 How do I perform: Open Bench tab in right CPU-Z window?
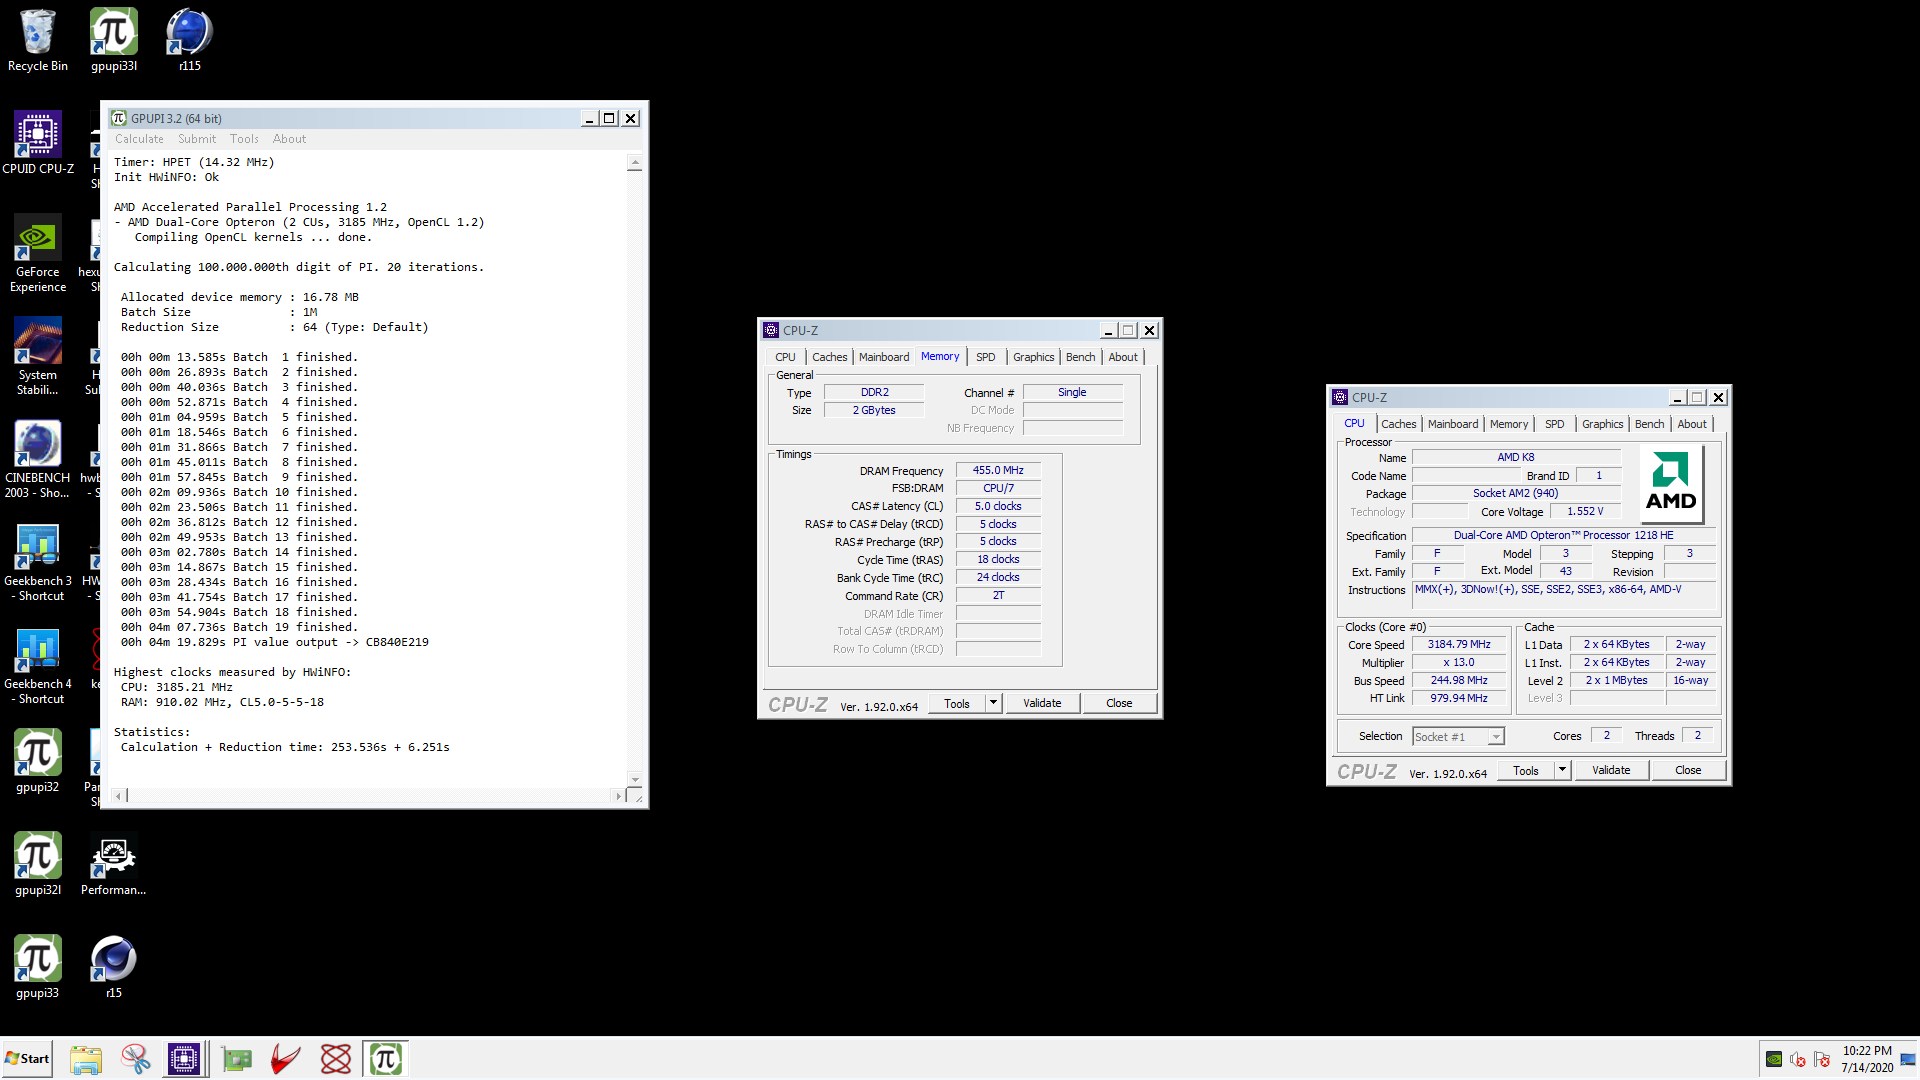(1649, 424)
